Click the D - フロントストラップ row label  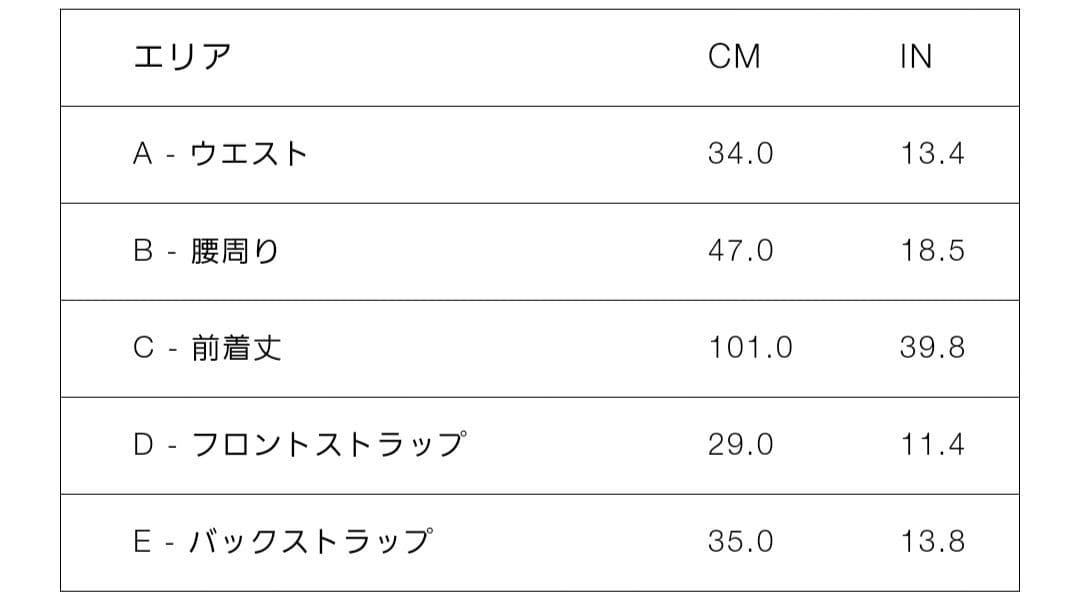click(x=299, y=445)
